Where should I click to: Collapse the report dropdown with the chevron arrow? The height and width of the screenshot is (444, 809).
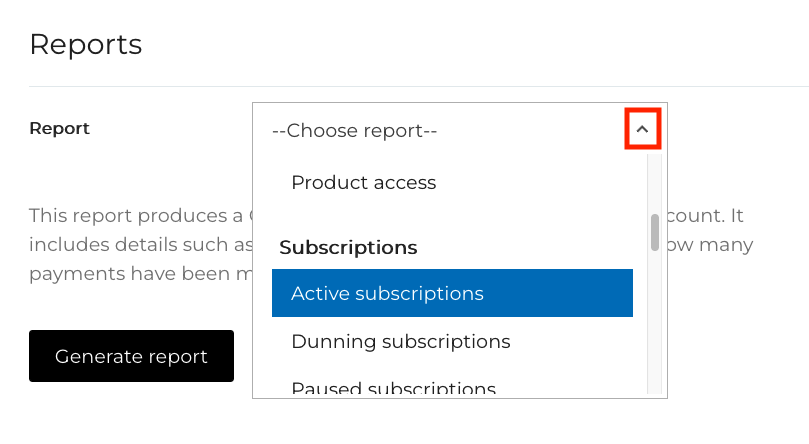(x=643, y=130)
